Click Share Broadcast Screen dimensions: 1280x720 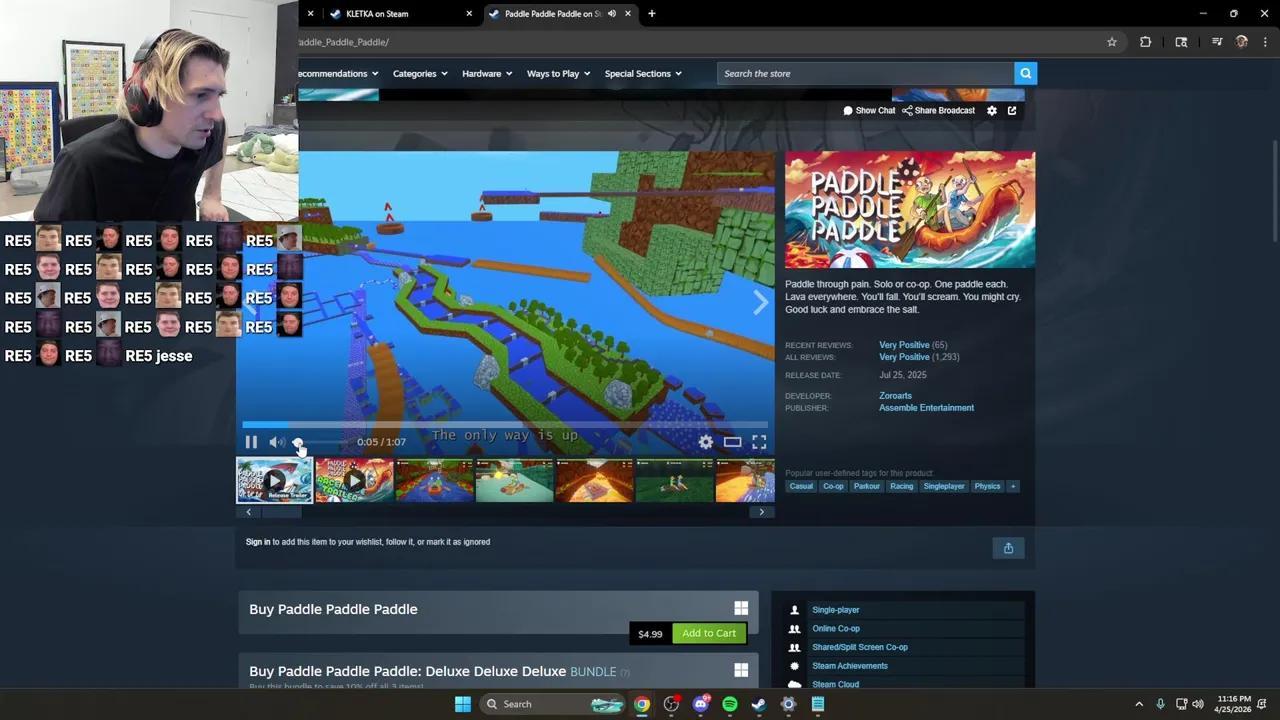[x=938, y=110]
